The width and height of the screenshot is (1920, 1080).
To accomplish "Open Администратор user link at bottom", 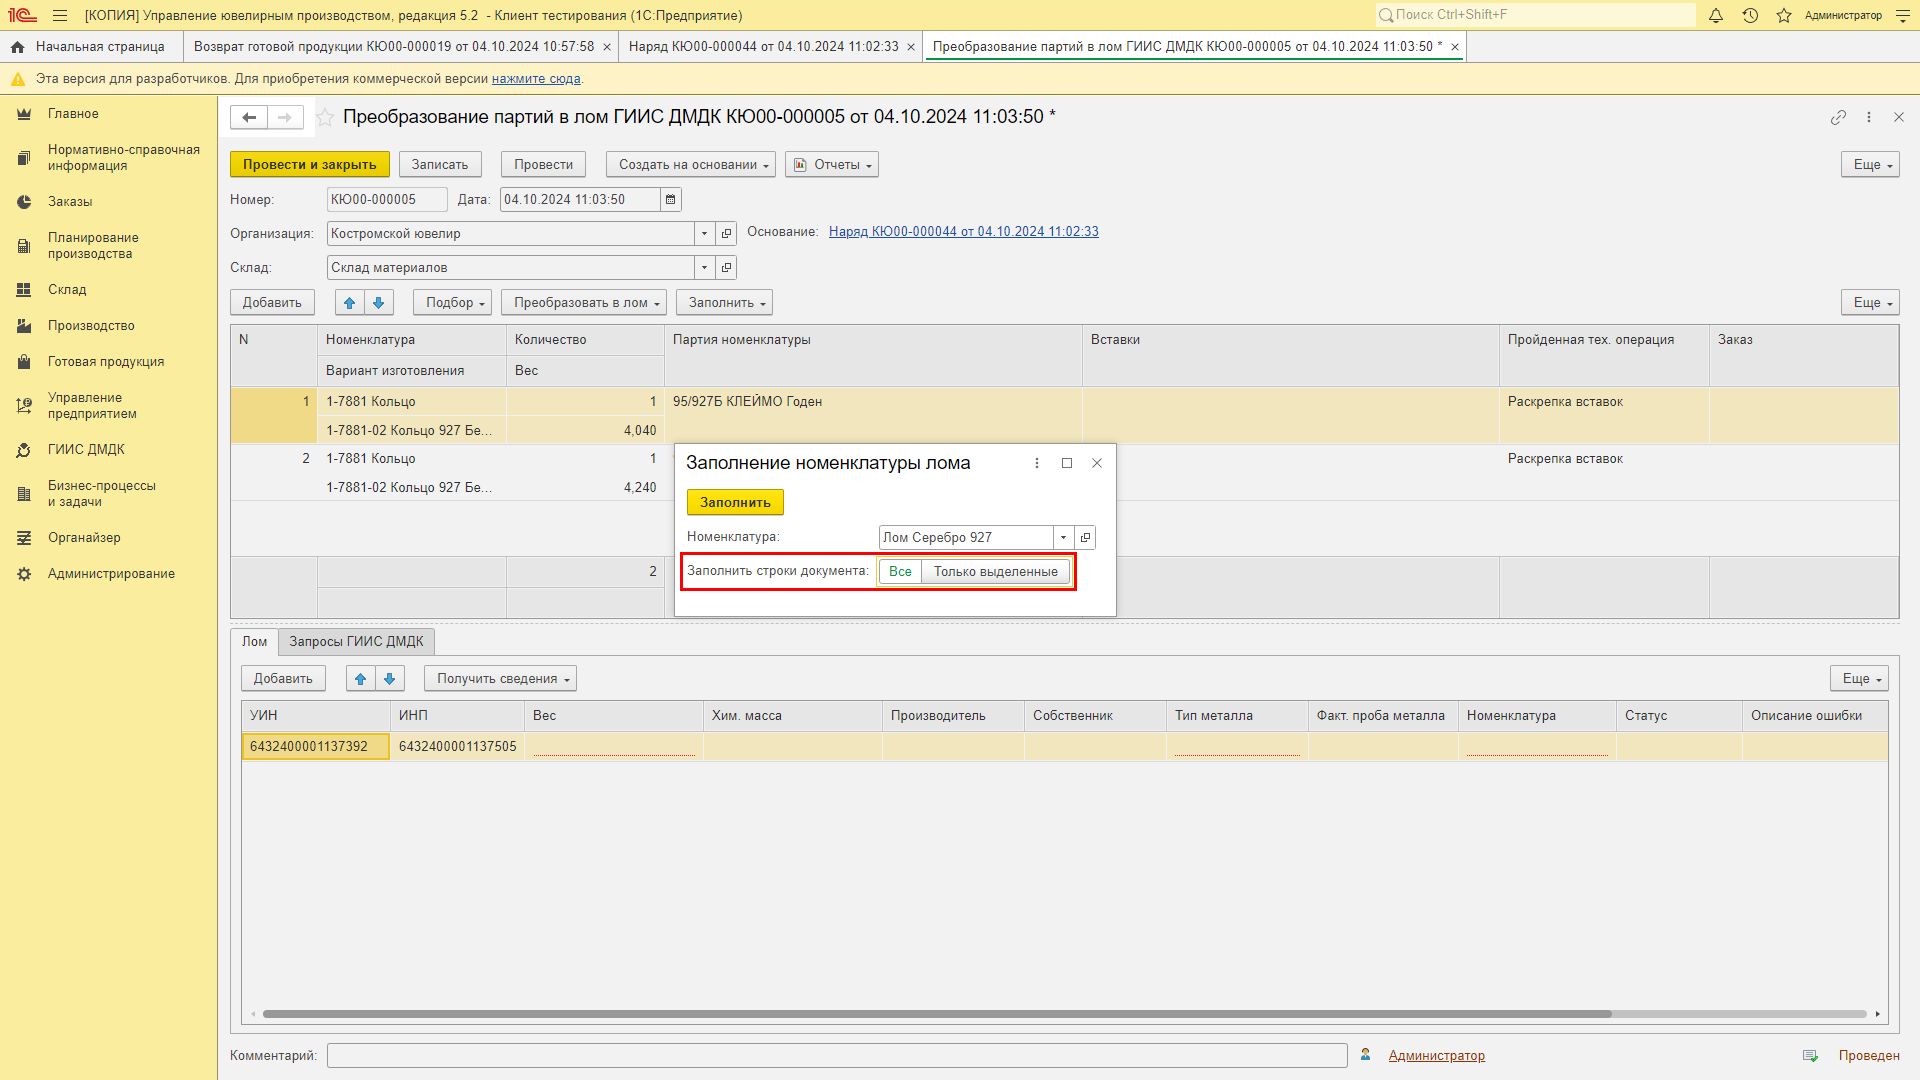I will pyautogui.click(x=1436, y=1056).
